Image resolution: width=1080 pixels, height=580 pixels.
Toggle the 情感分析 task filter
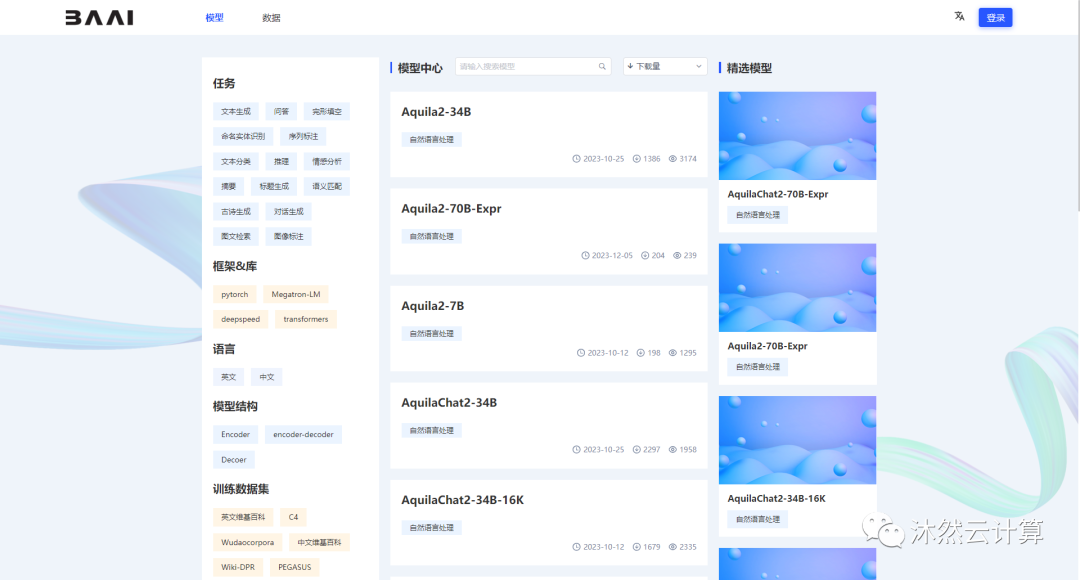click(x=326, y=162)
